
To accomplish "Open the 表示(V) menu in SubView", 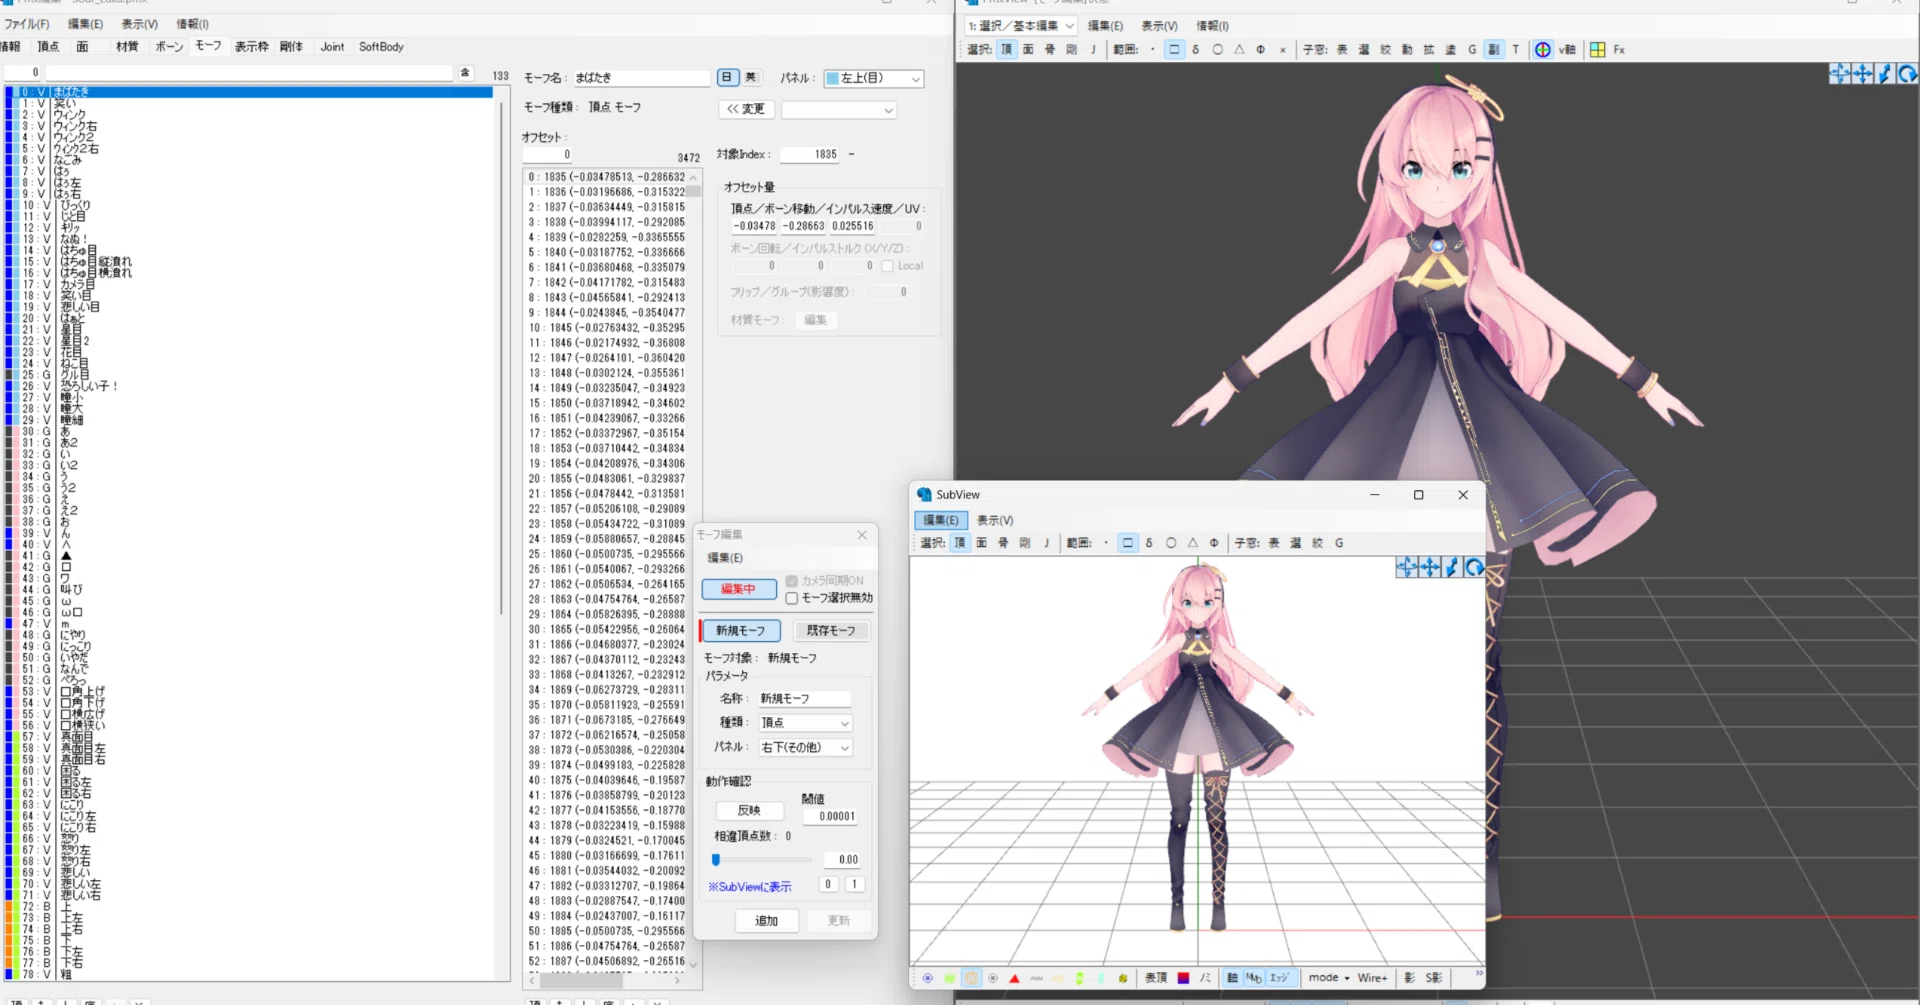I will pyautogui.click(x=995, y=520).
